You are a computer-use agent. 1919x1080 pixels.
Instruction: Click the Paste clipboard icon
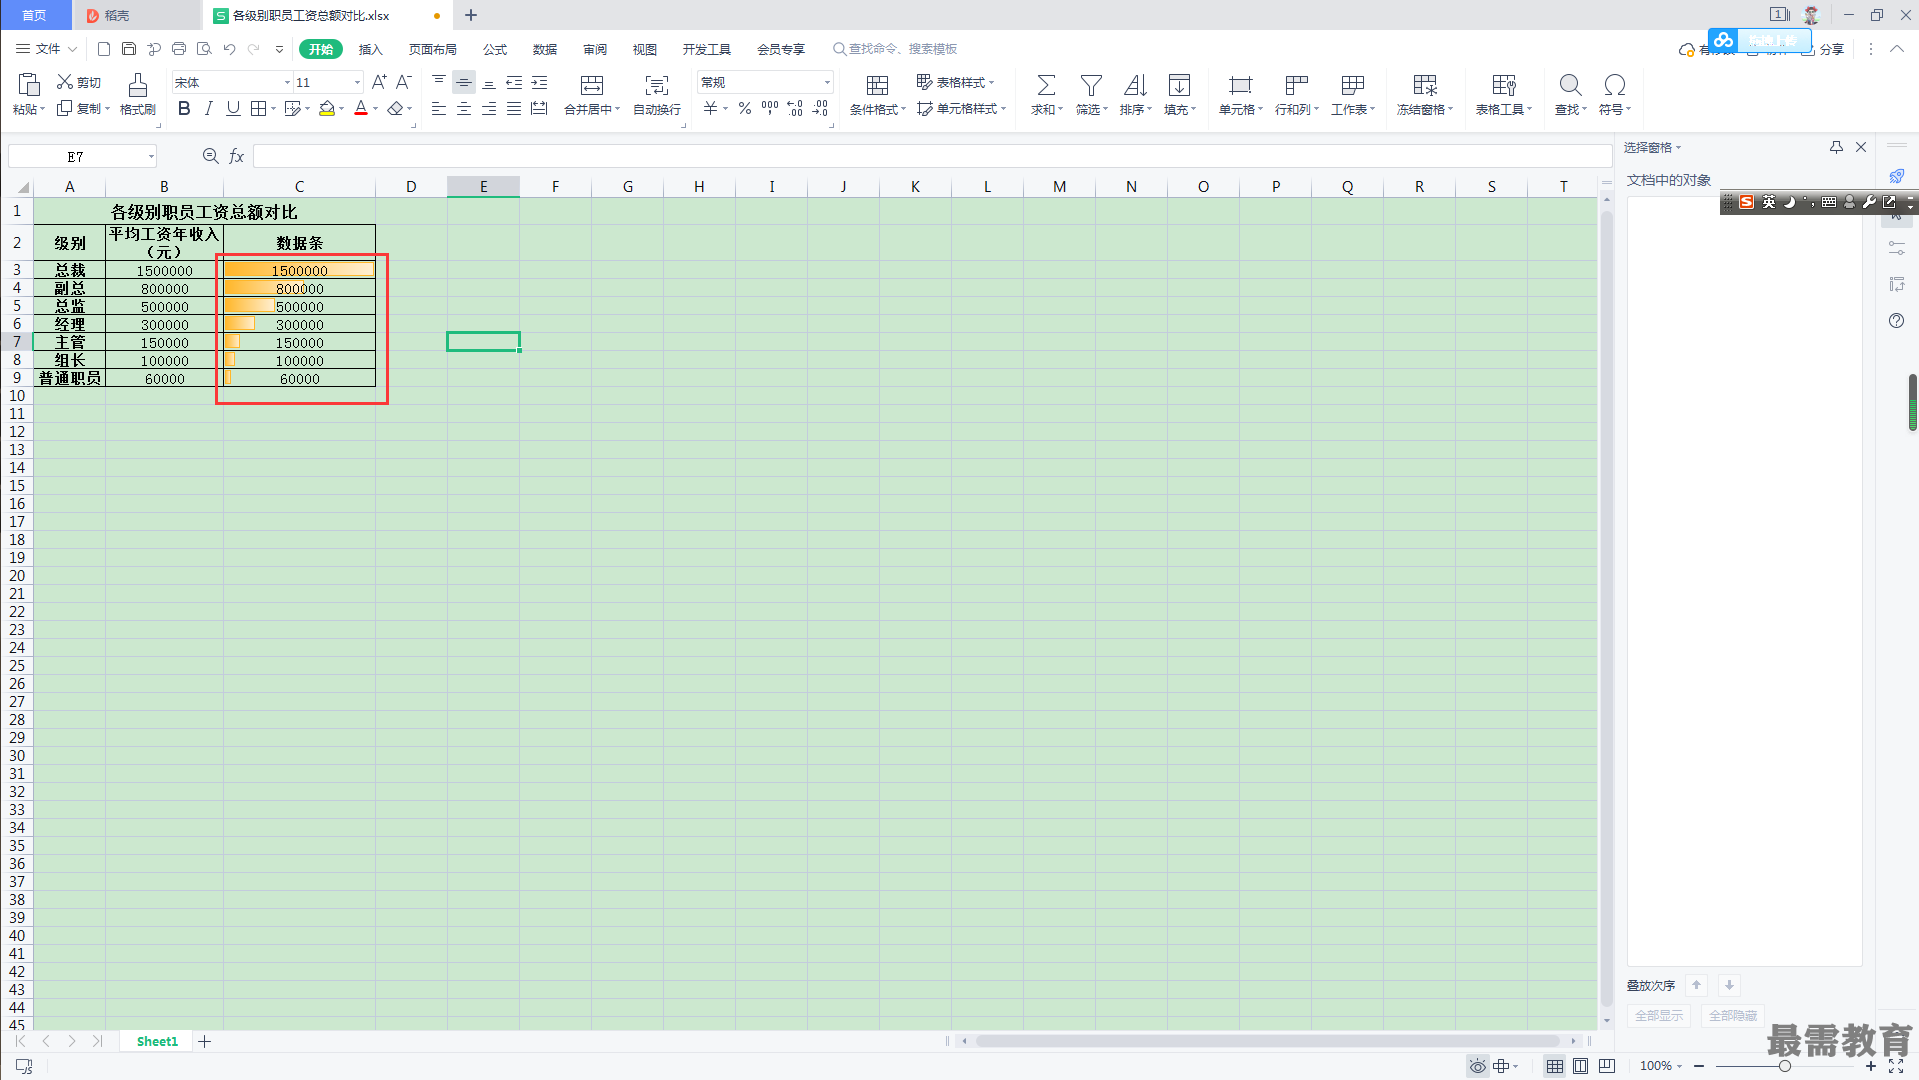coord(28,85)
